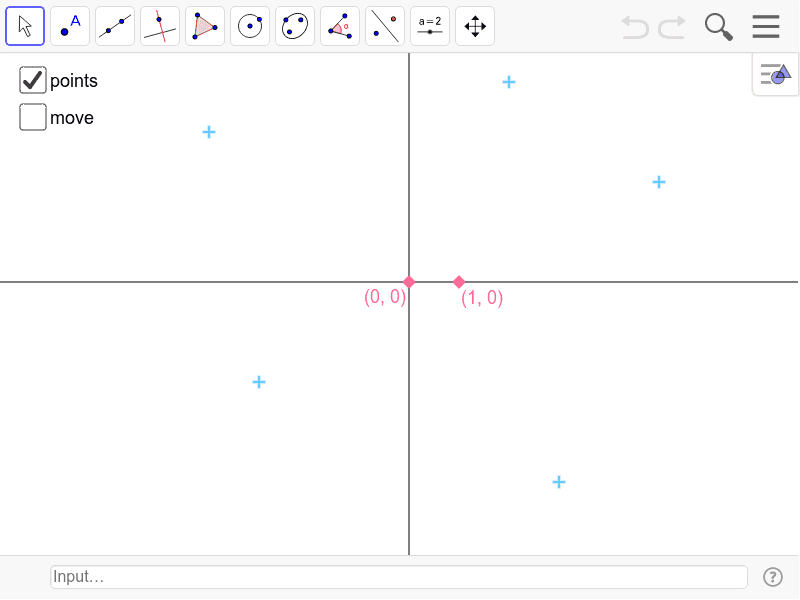Screen dimensions: 800x600
Task: Select the Line through two points tool
Action: tap(115, 26)
